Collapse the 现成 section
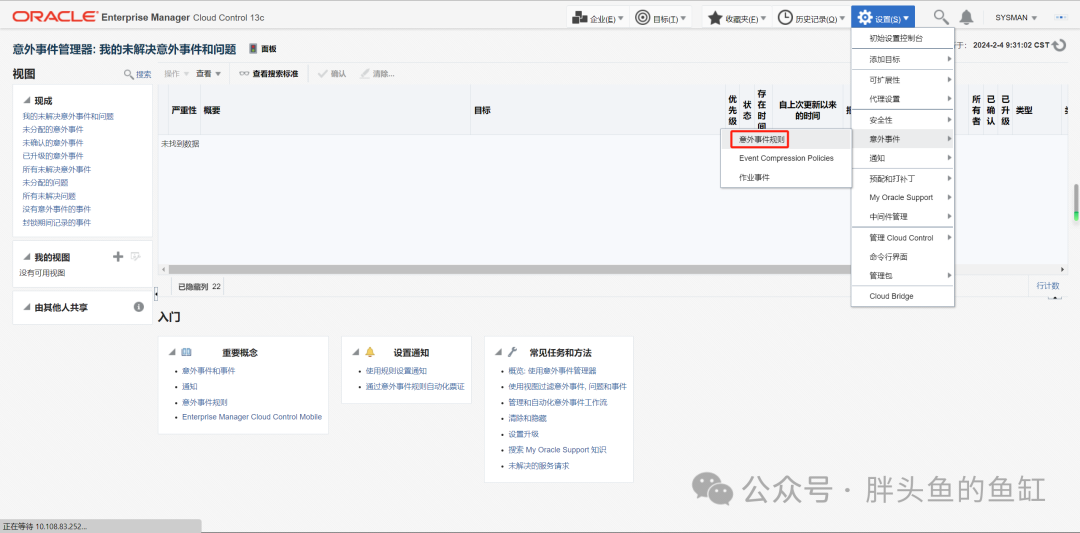This screenshot has height=533, width=1080. coord(27,101)
